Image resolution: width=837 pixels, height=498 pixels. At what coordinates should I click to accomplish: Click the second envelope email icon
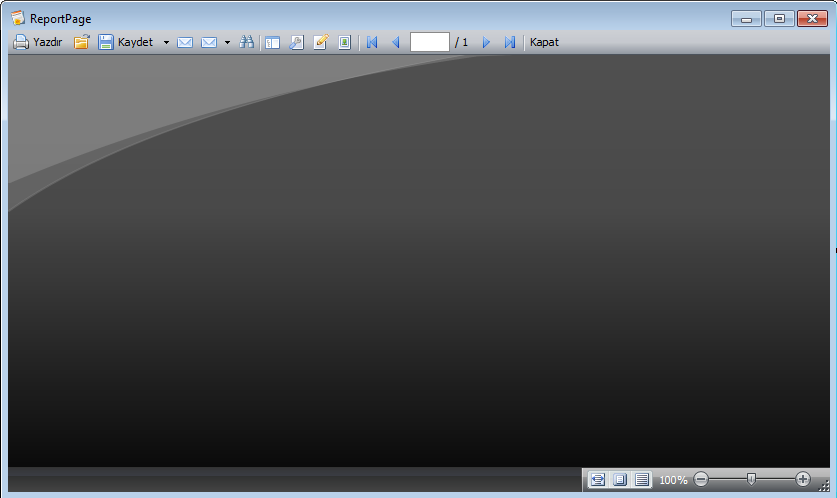coord(209,42)
